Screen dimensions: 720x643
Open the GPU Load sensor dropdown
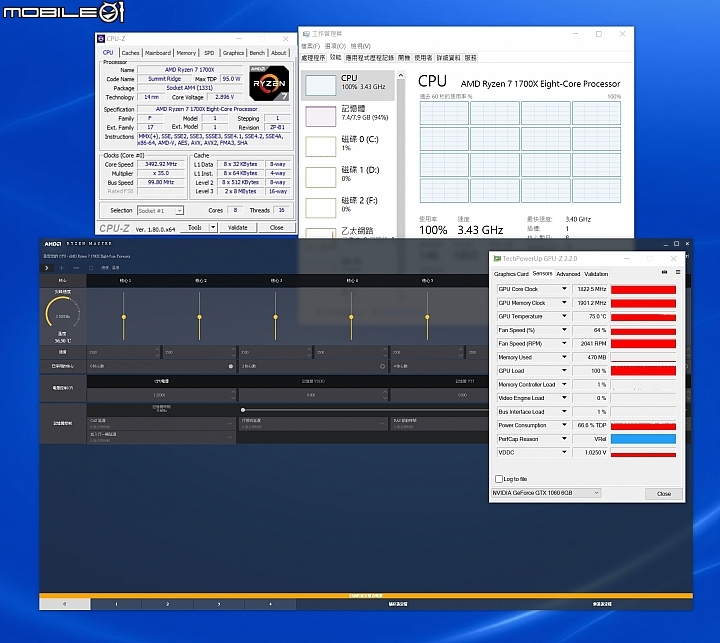coord(564,371)
